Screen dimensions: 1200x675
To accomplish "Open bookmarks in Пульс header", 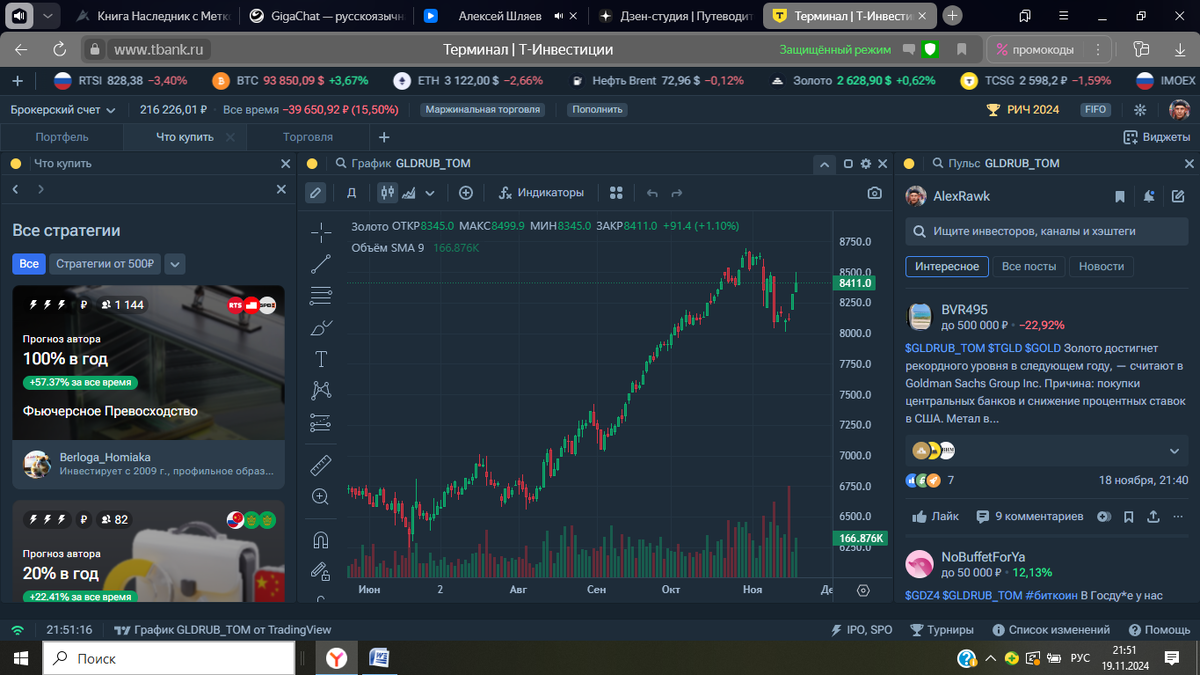I will [x=1120, y=196].
